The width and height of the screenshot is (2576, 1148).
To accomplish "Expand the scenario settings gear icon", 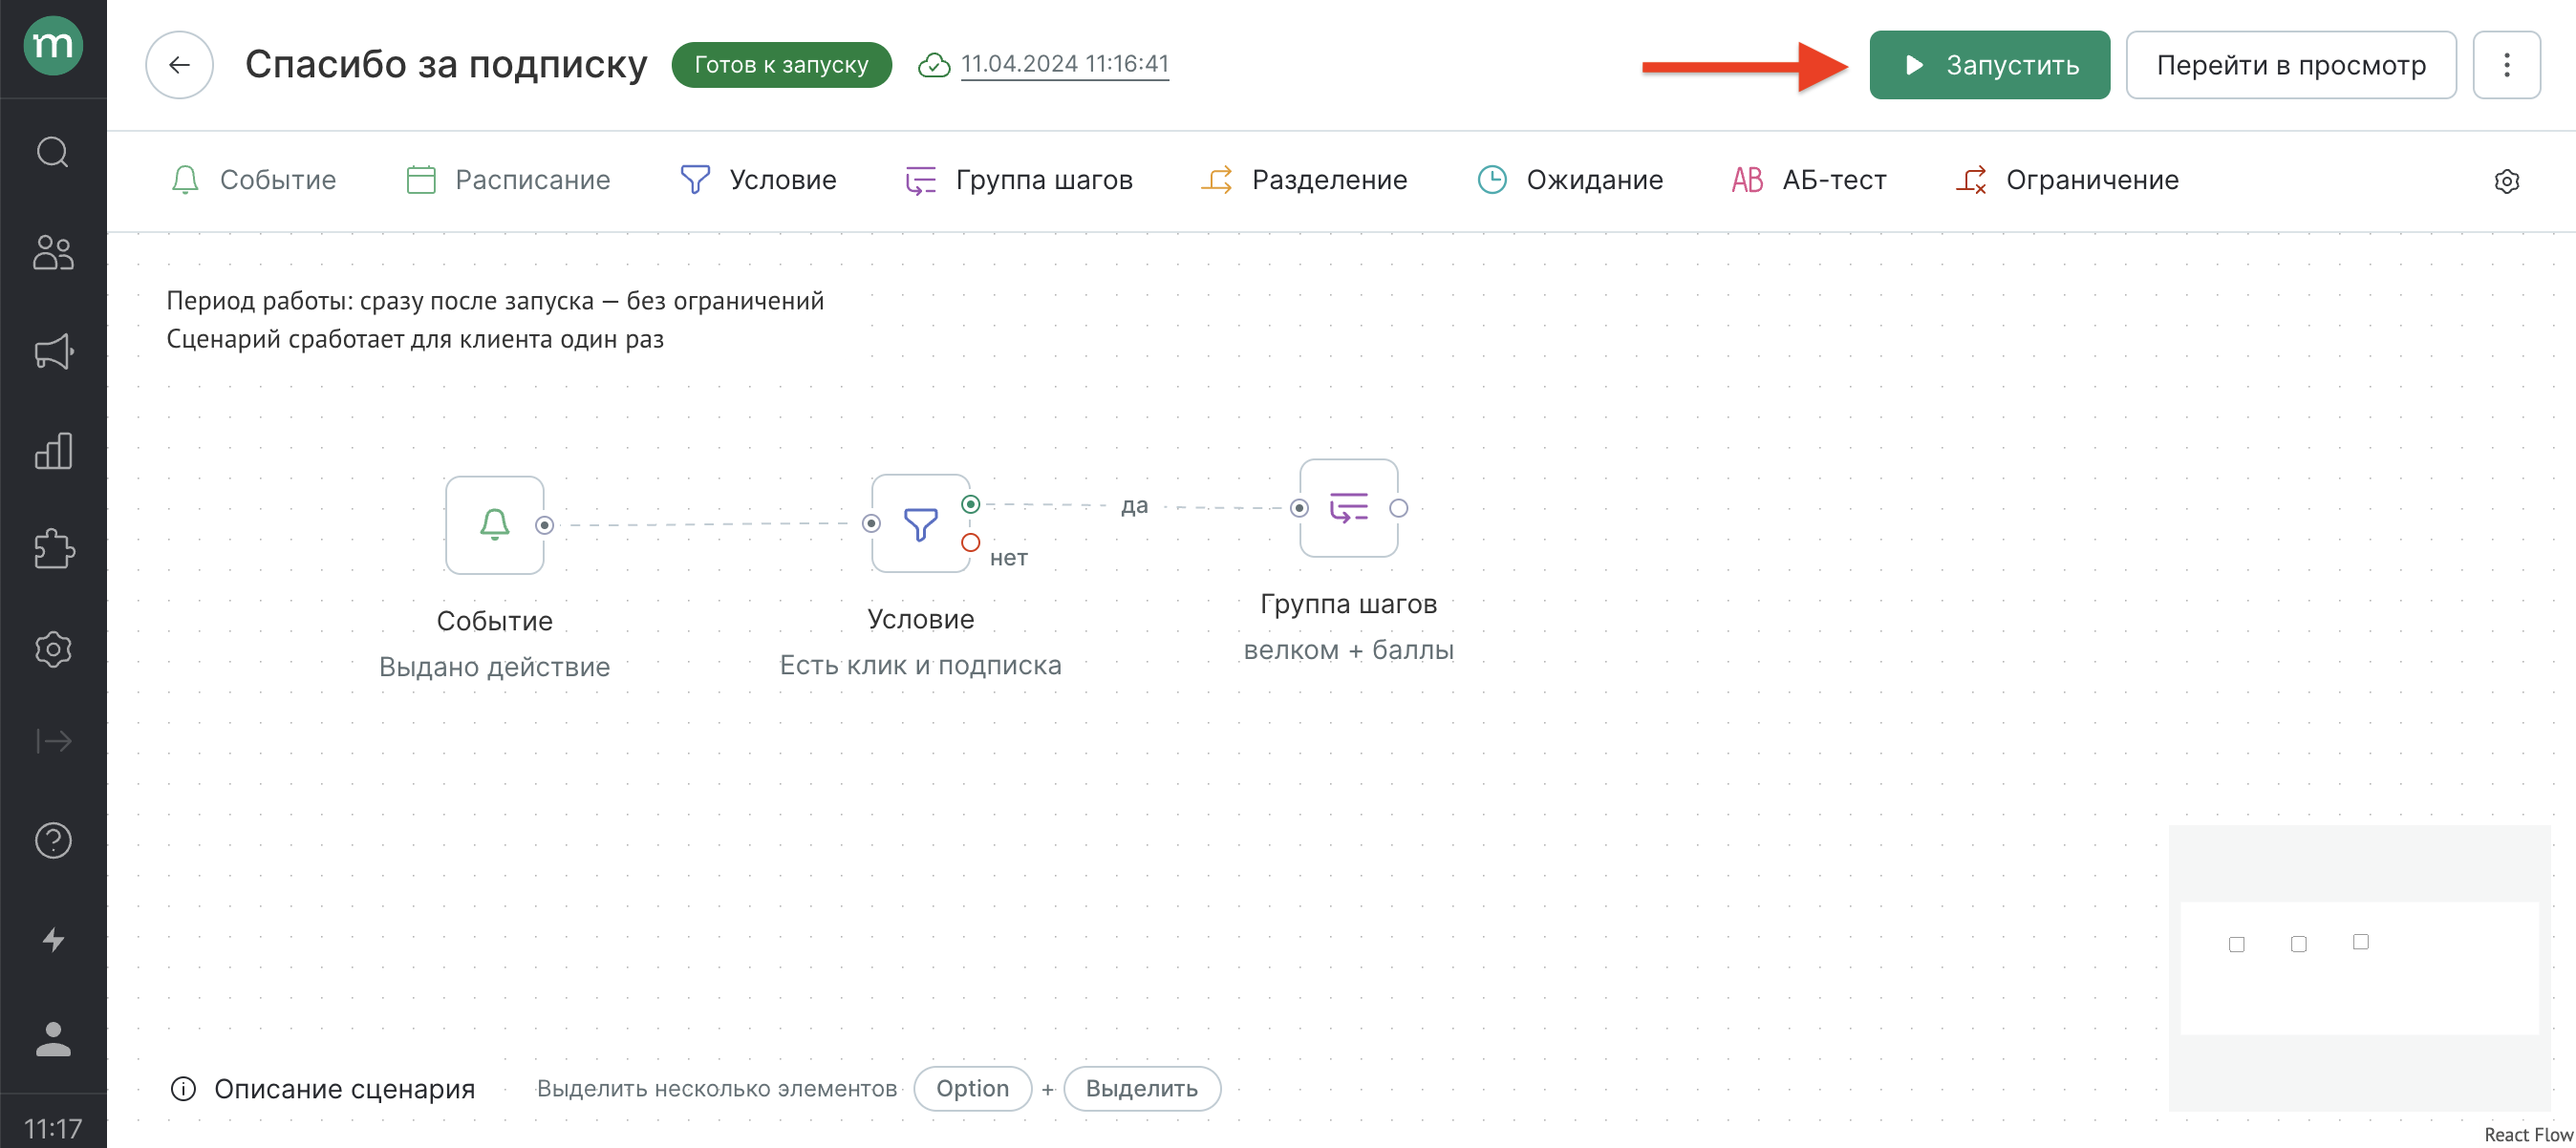I will [x=2509, y=179].
